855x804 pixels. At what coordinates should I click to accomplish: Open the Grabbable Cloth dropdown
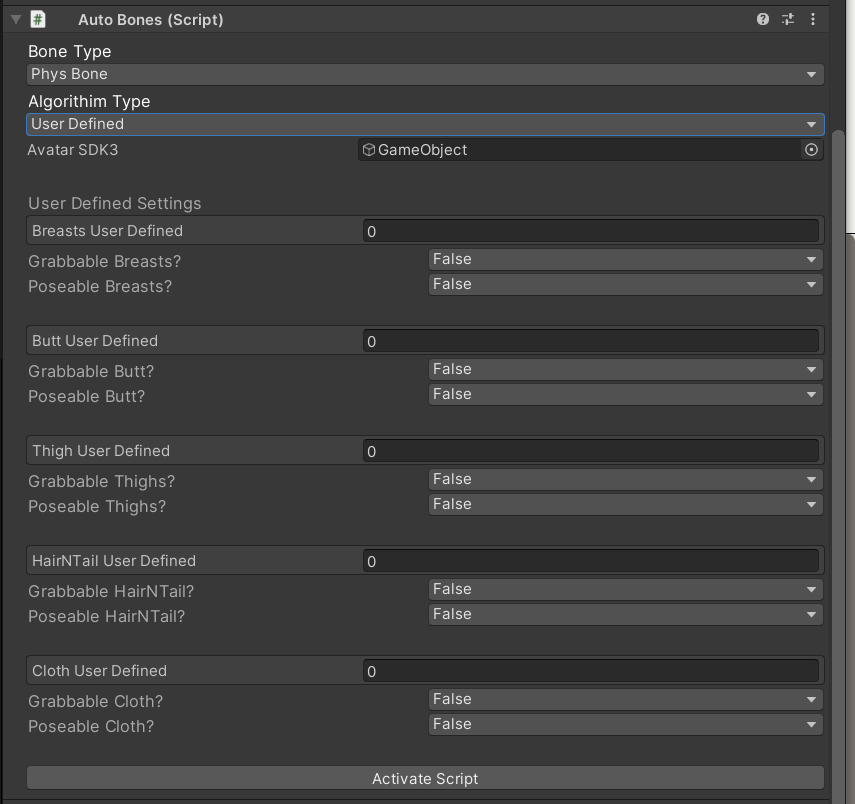625,699
